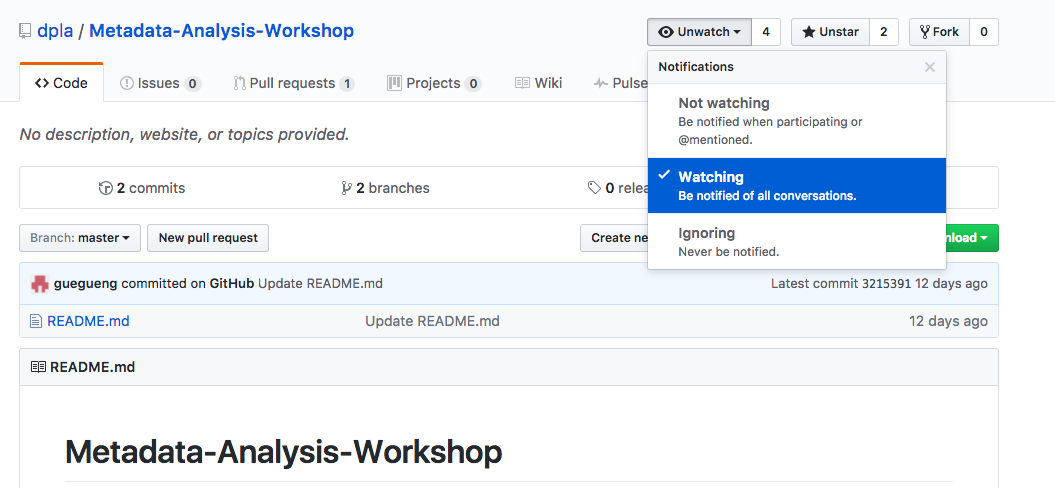Toggle the Unwatch dropdown button
The height and width of the screenshot is (488, 1055).
699,32
